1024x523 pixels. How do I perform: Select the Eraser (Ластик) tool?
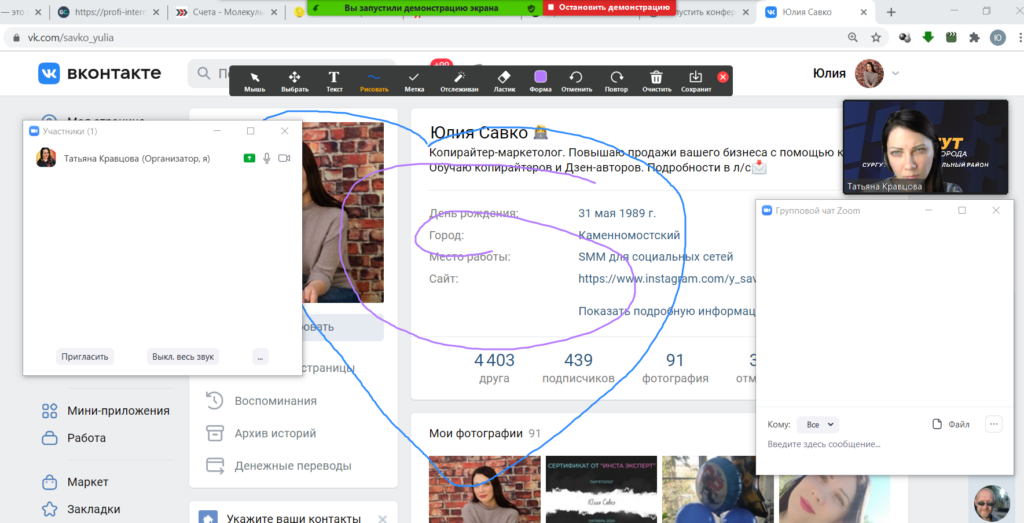tap(504, 81)
